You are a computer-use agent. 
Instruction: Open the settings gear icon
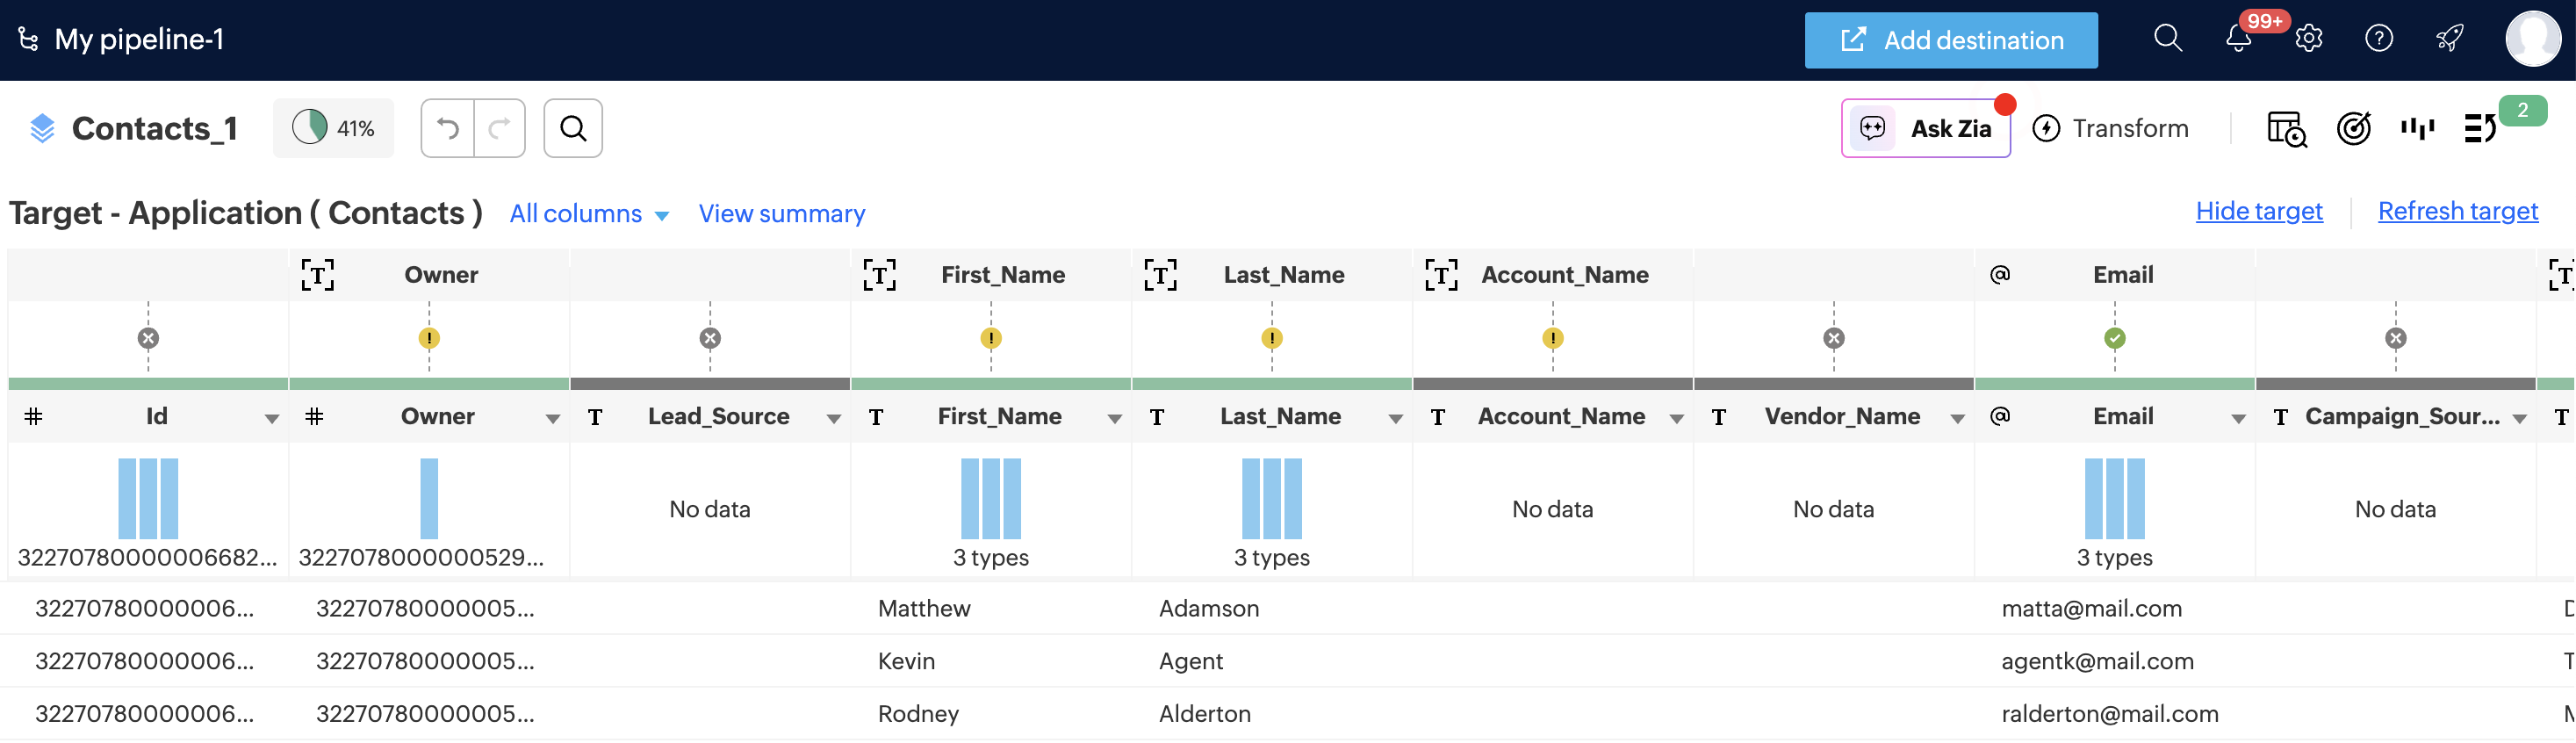coord(2308,39)
